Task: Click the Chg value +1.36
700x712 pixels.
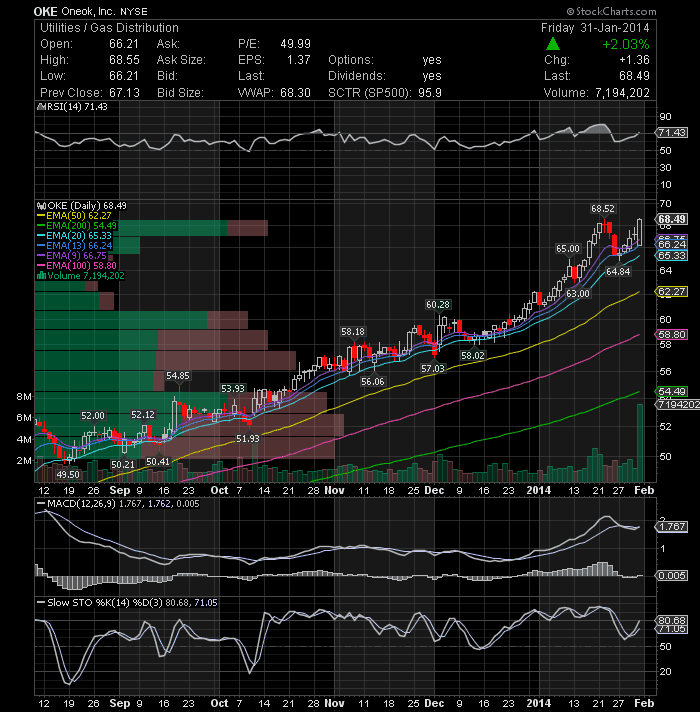Action: tap(634, 60)
